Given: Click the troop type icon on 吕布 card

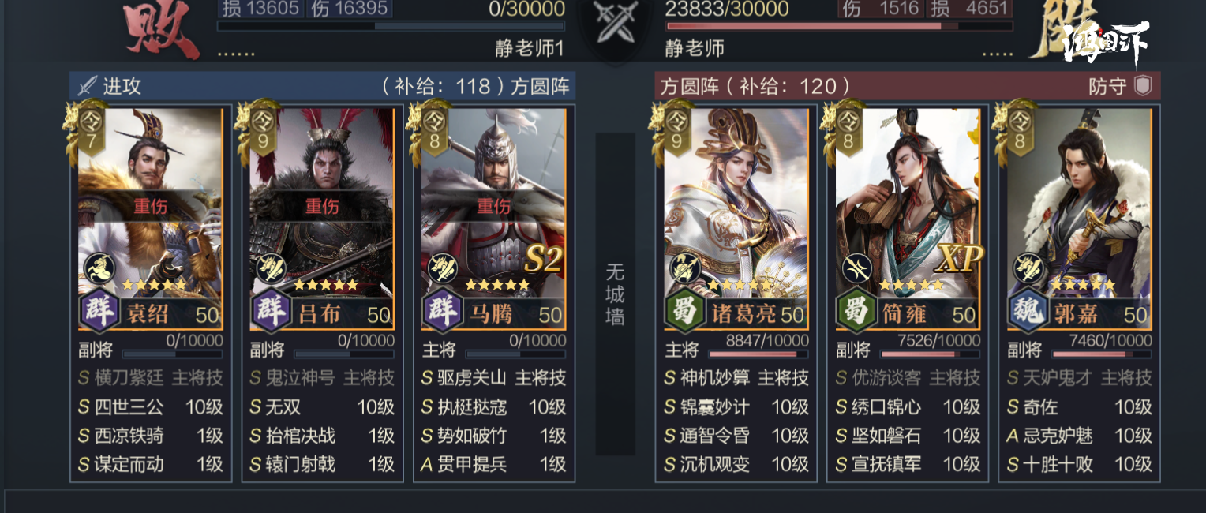Looking at the screenshot, I should tap(270, 266).
